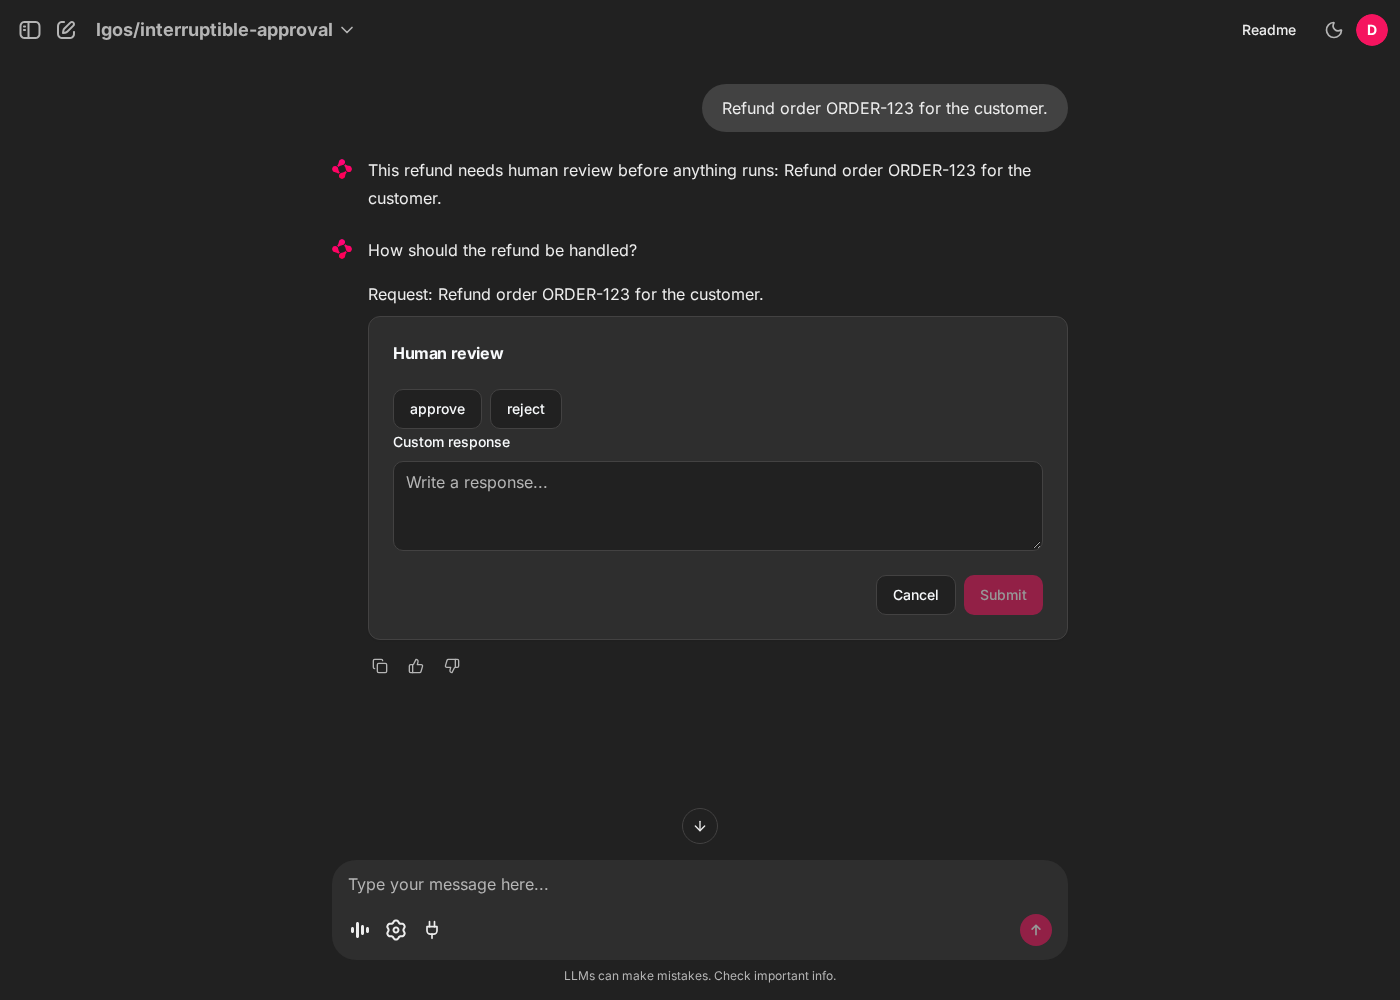Screen dimensions: 1400x1000
Task: Toggle dark mode with the moon icon
Action: pyautogui.click(x=1334, y=30)
